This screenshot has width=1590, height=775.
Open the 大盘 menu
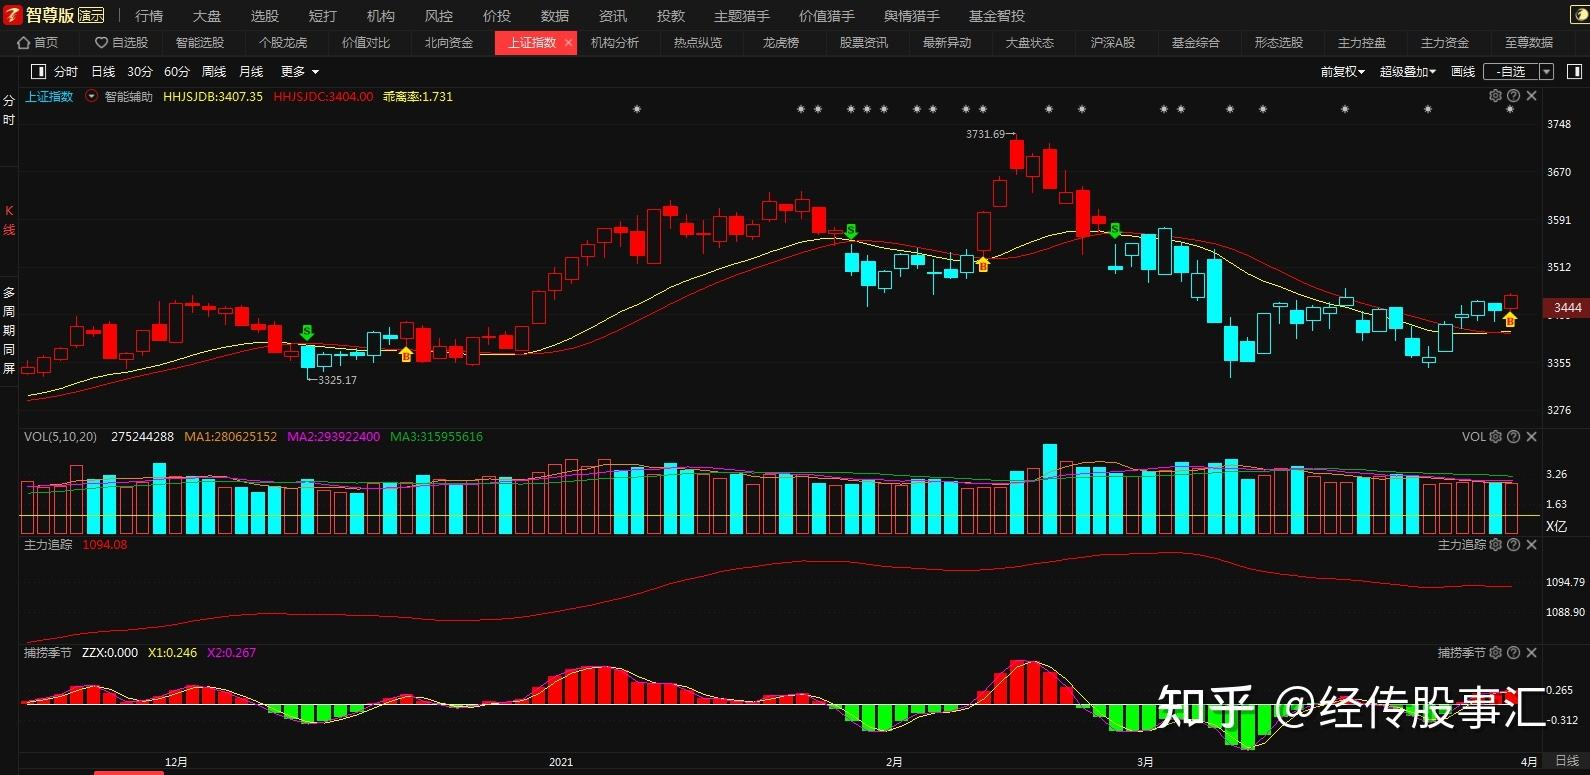click(x=207, y=16)
